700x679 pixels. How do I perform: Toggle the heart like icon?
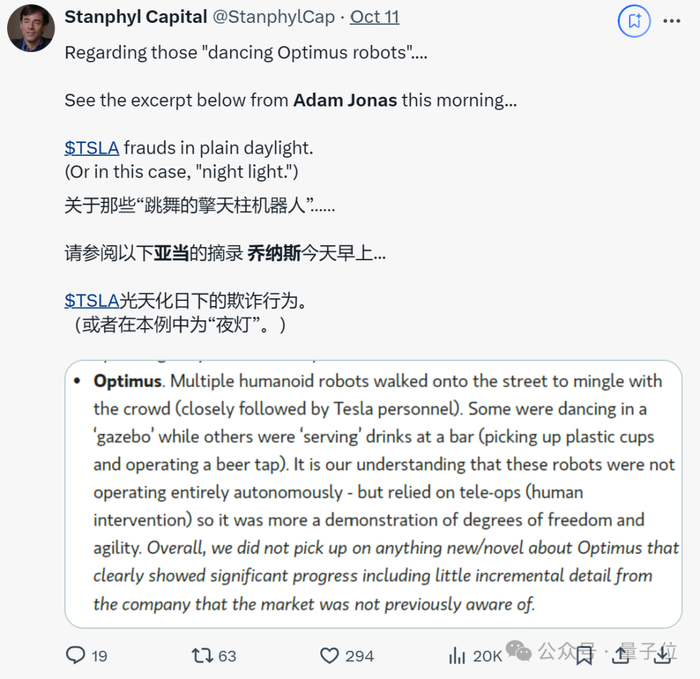click(x=330, y=655)
